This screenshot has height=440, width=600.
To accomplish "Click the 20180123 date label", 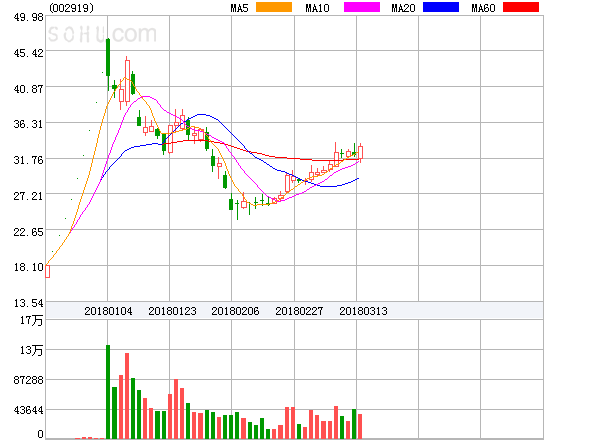I will point(172,311).
